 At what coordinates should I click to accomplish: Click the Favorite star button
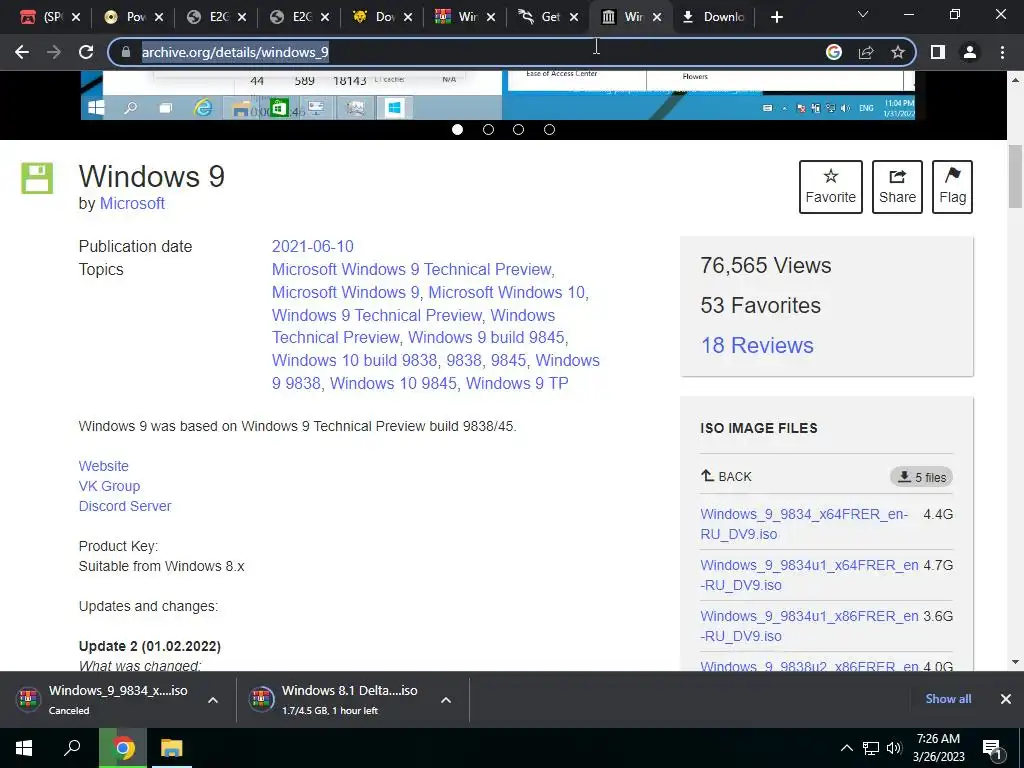tap(831, 187)
